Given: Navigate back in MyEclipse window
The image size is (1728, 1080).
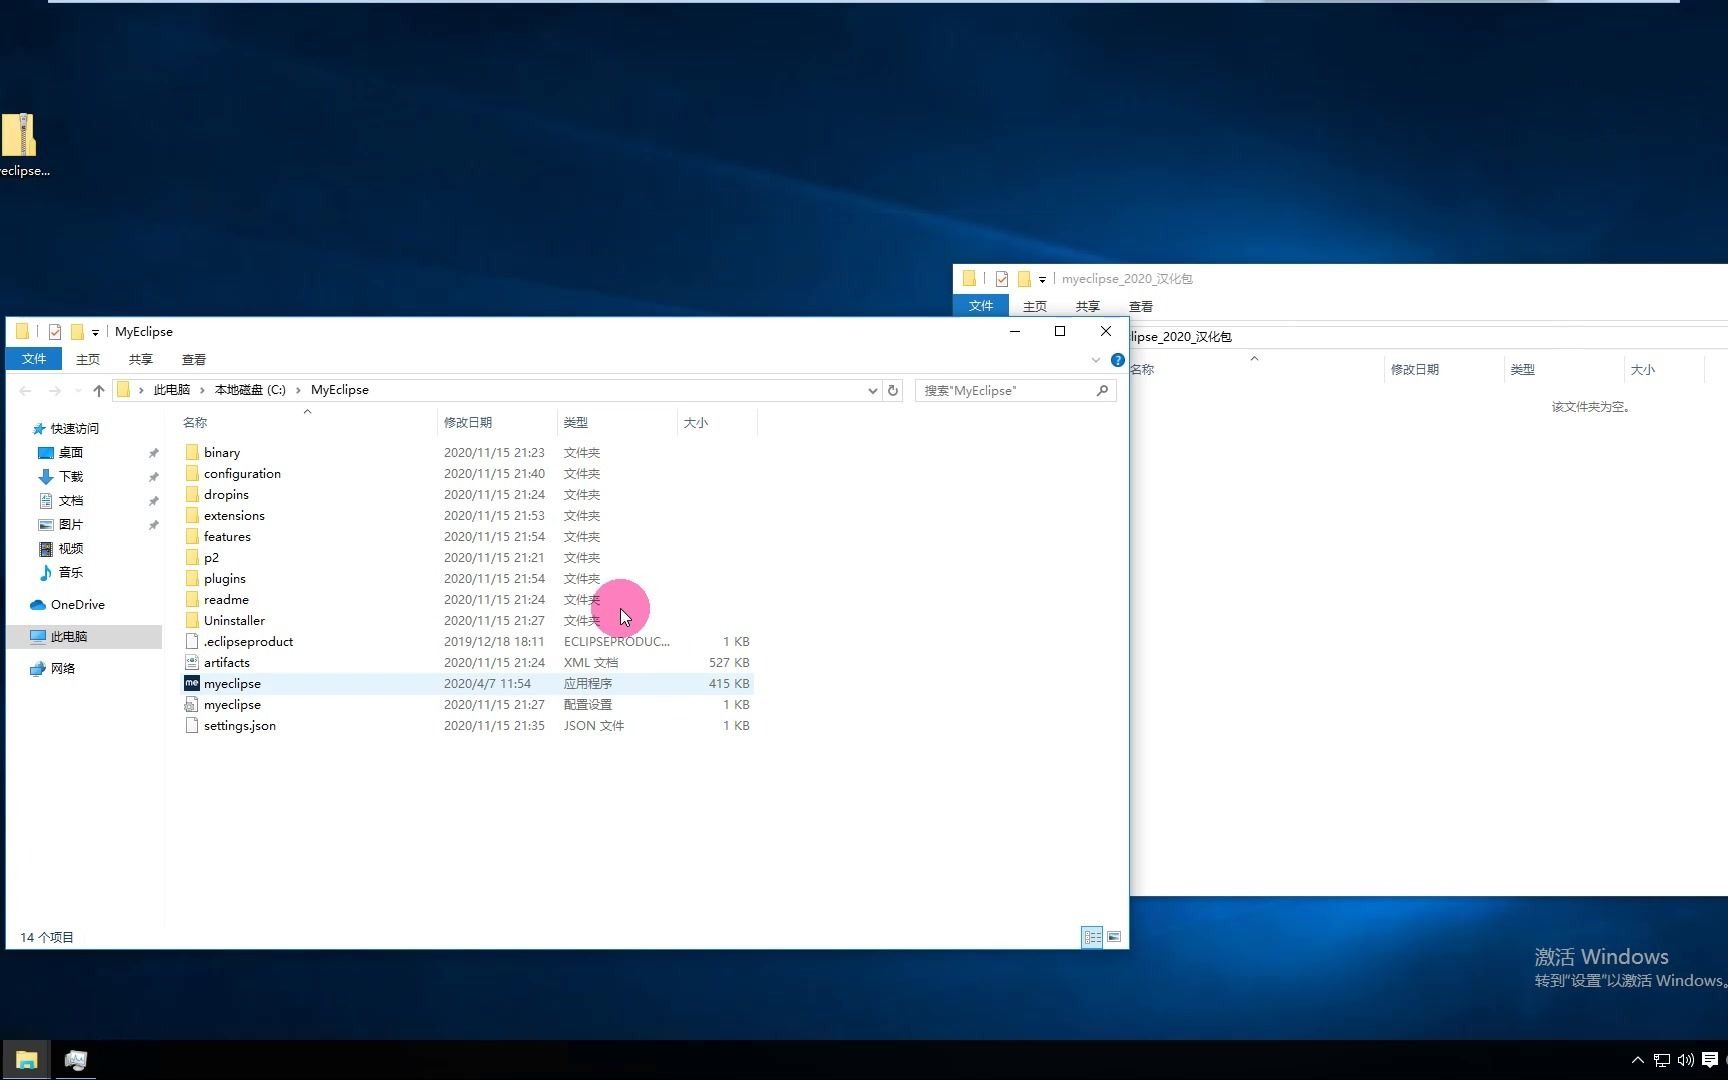Looking at the screenshot, I should pyautogui.click(x=25, y=390).
